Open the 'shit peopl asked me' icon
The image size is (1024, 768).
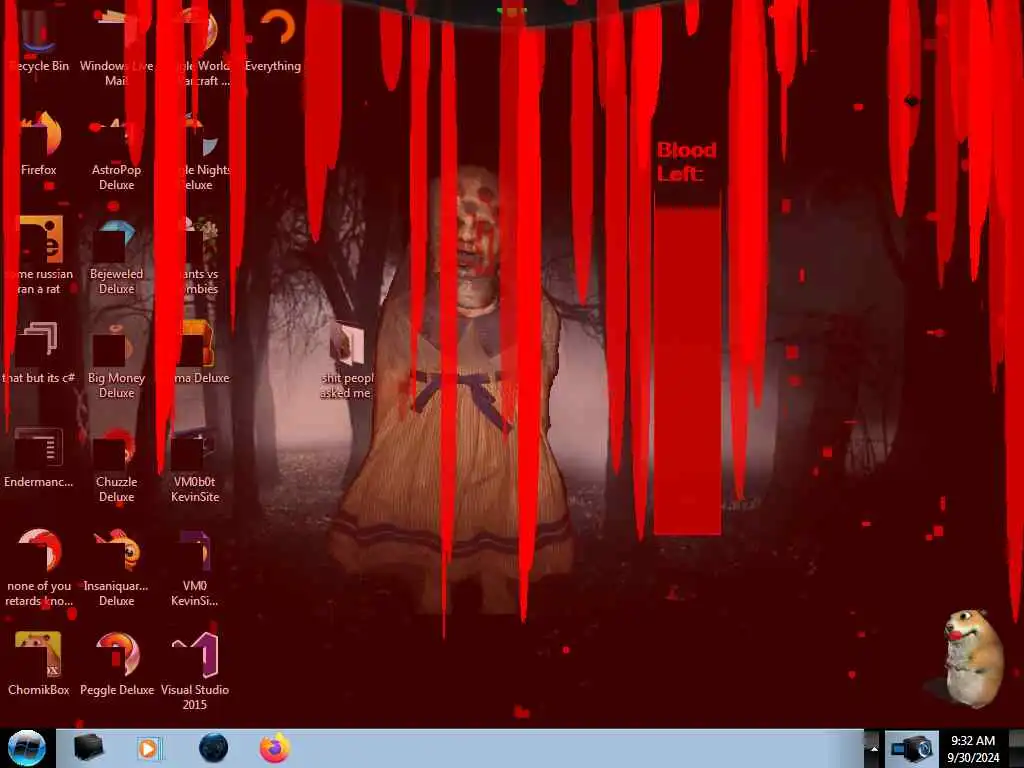click(347, 360)
